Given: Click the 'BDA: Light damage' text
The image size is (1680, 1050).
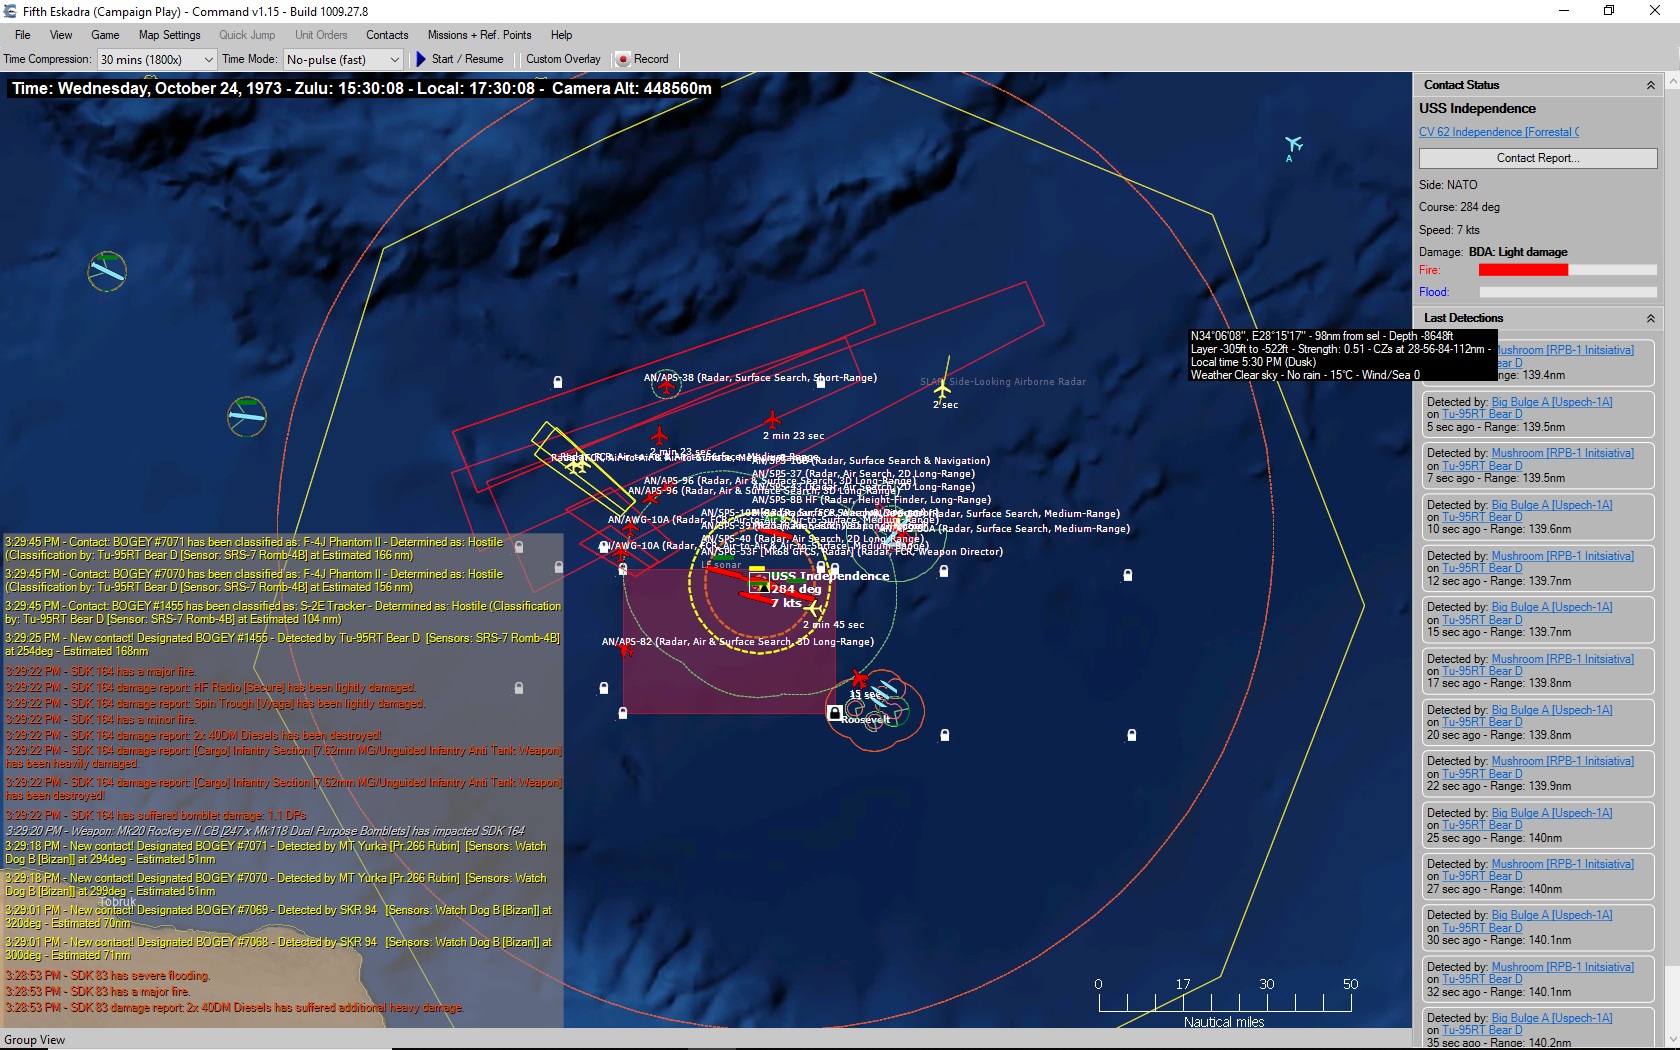Looking at the screenshot, I should pos(1518,252).
